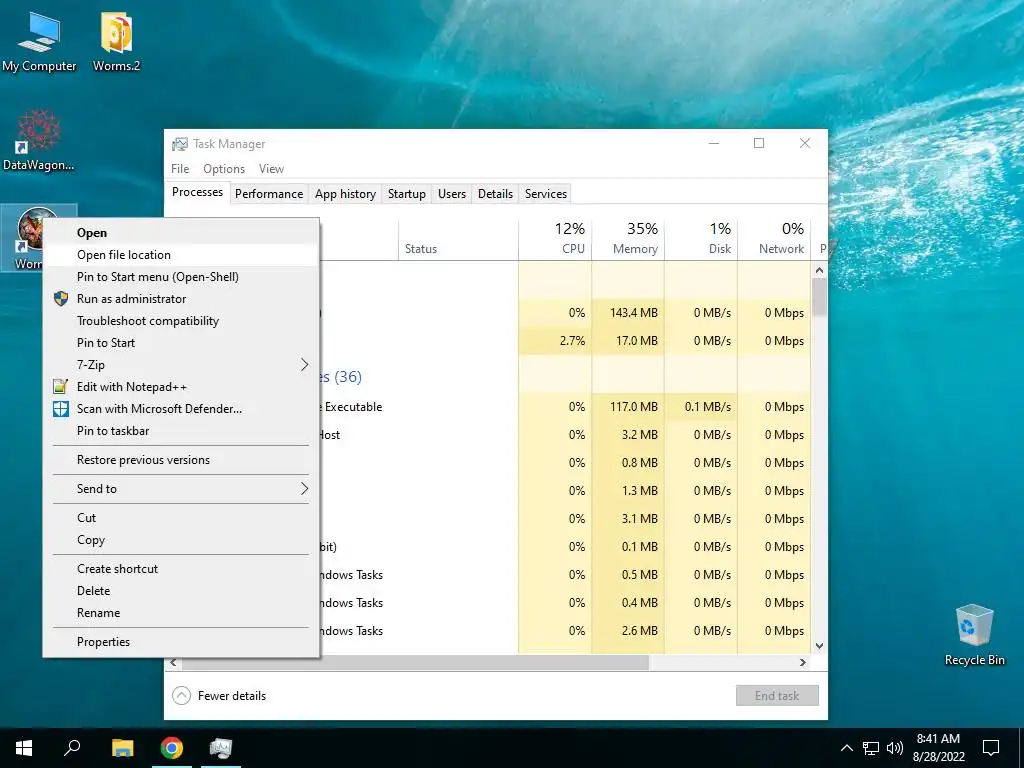Open Properties from context menu

(181, 641)
